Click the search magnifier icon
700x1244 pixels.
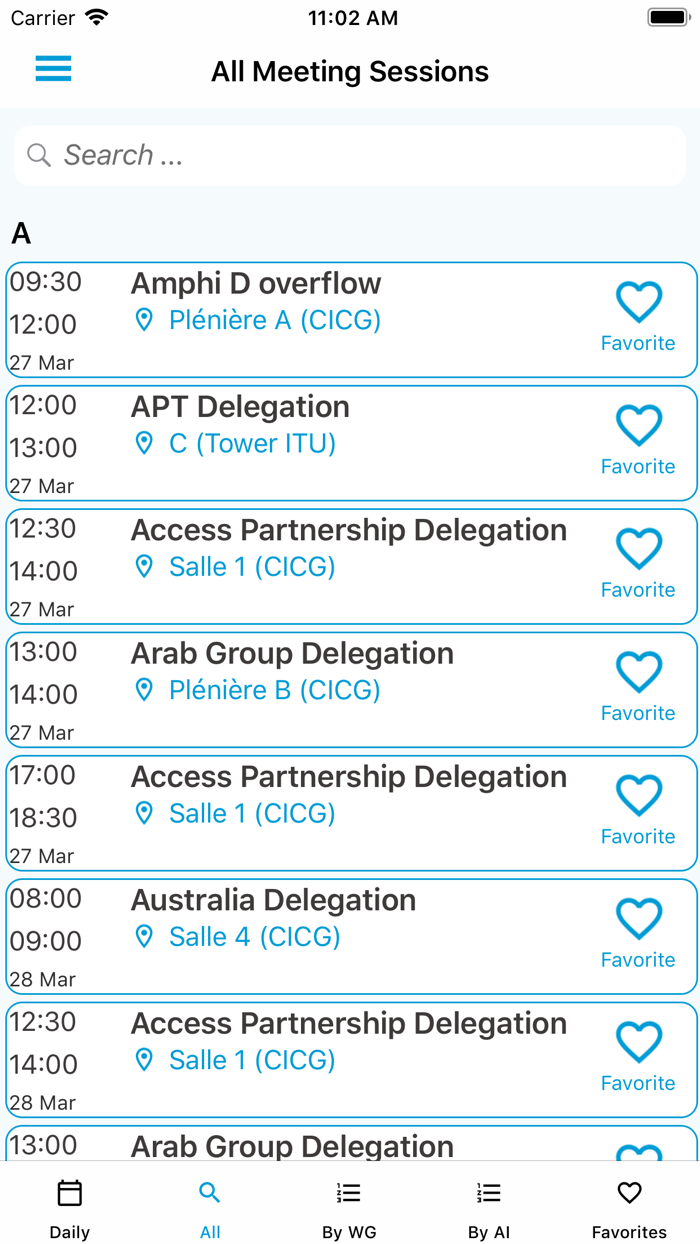[39, 155]
